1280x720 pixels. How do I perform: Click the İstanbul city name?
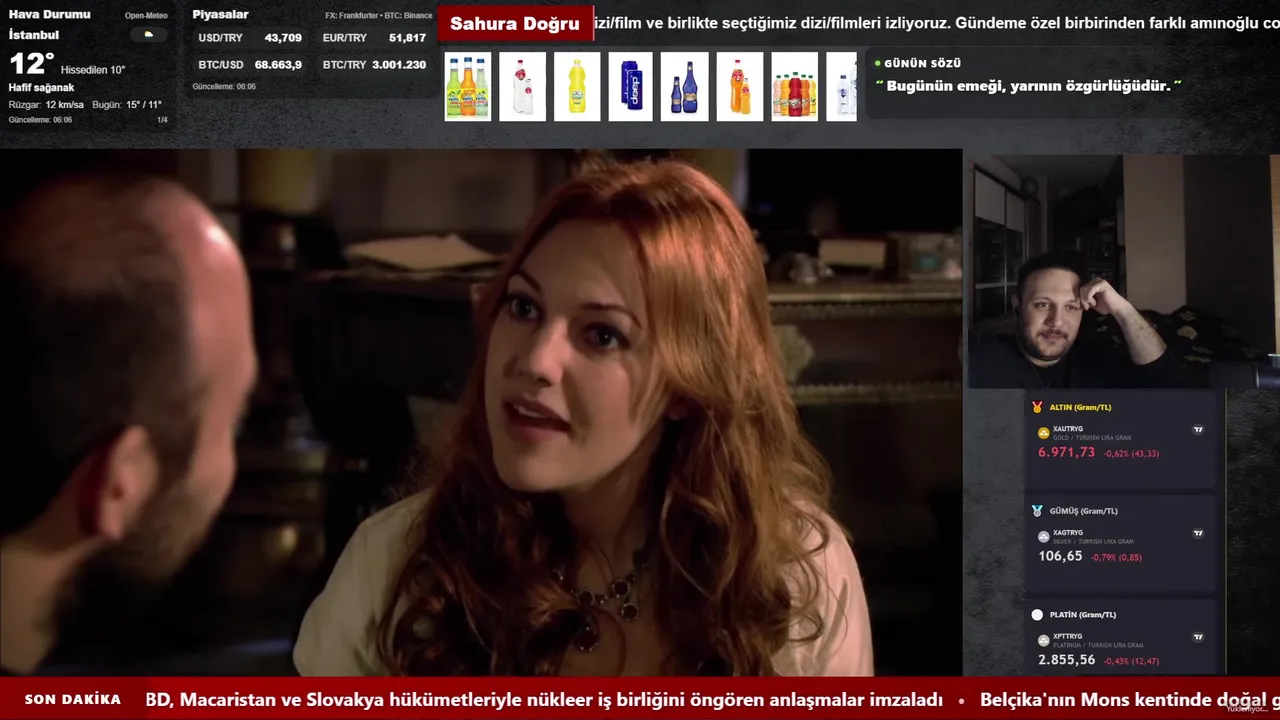pyautogui.click(x=34, y=34)
